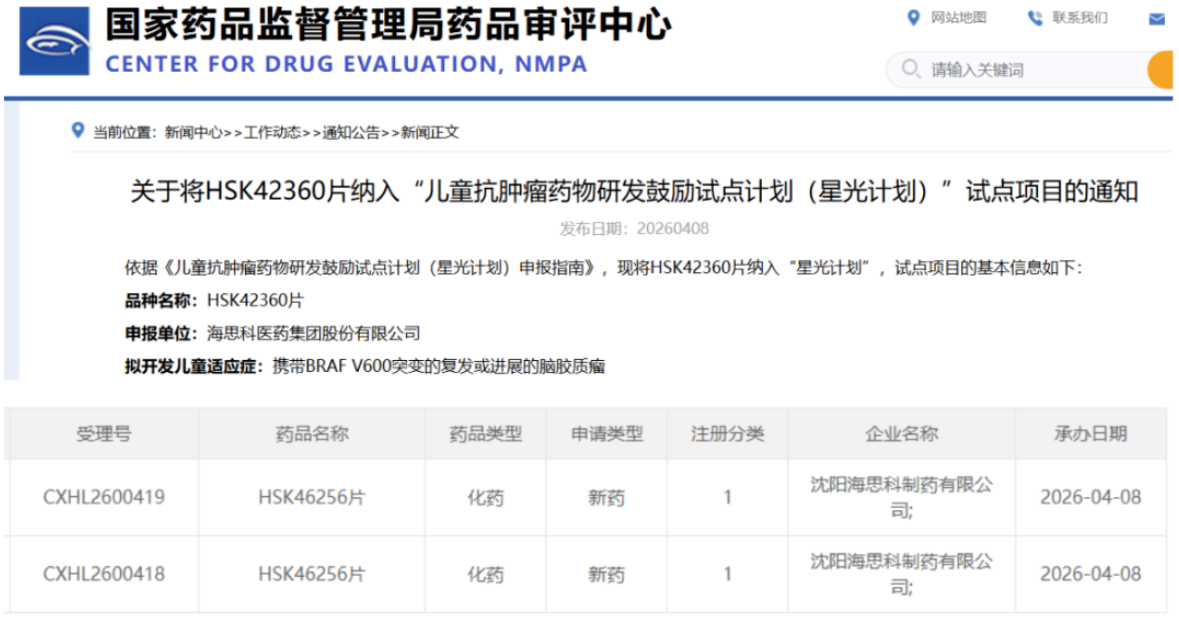Select the CXHL2600418 acceptance number cell
The image size is (1179, 623).
tap(104, 574)
